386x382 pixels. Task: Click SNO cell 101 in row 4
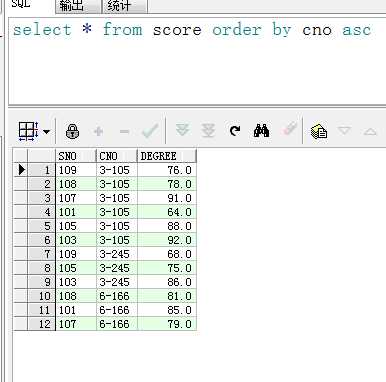[x=76, y=212]
